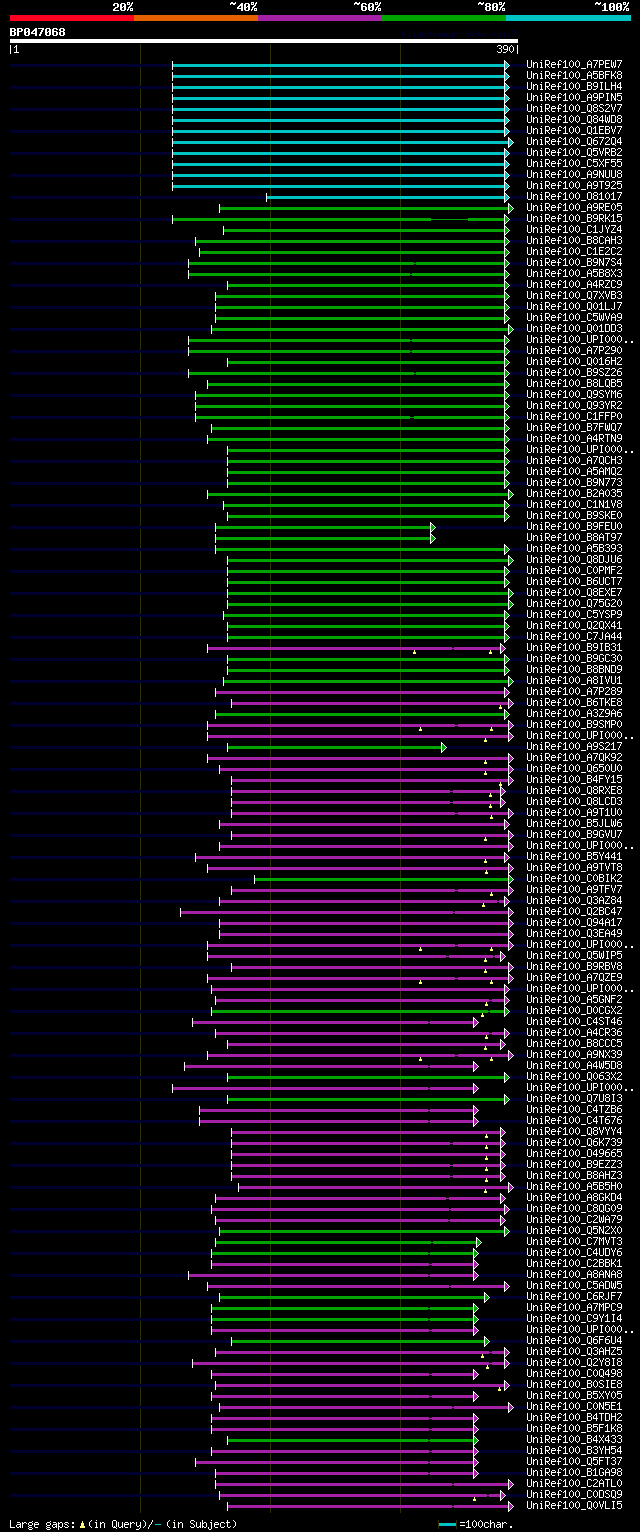Click the UniRef100_Q01DD3 label
Image resolution: width=640 pixels, height=1532 pixels.
[x=574, y=328]
